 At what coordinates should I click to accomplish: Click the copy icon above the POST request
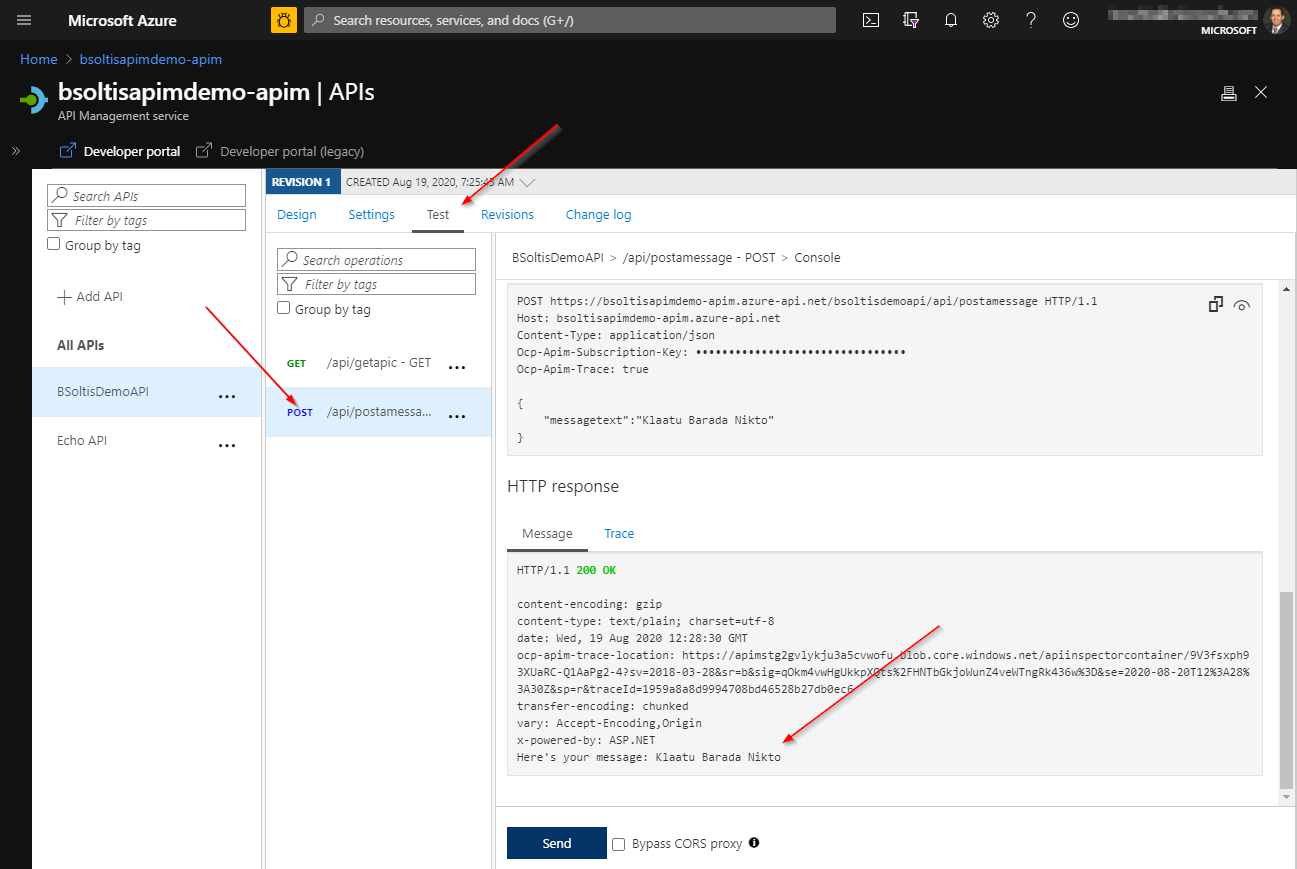point(1215,304)
